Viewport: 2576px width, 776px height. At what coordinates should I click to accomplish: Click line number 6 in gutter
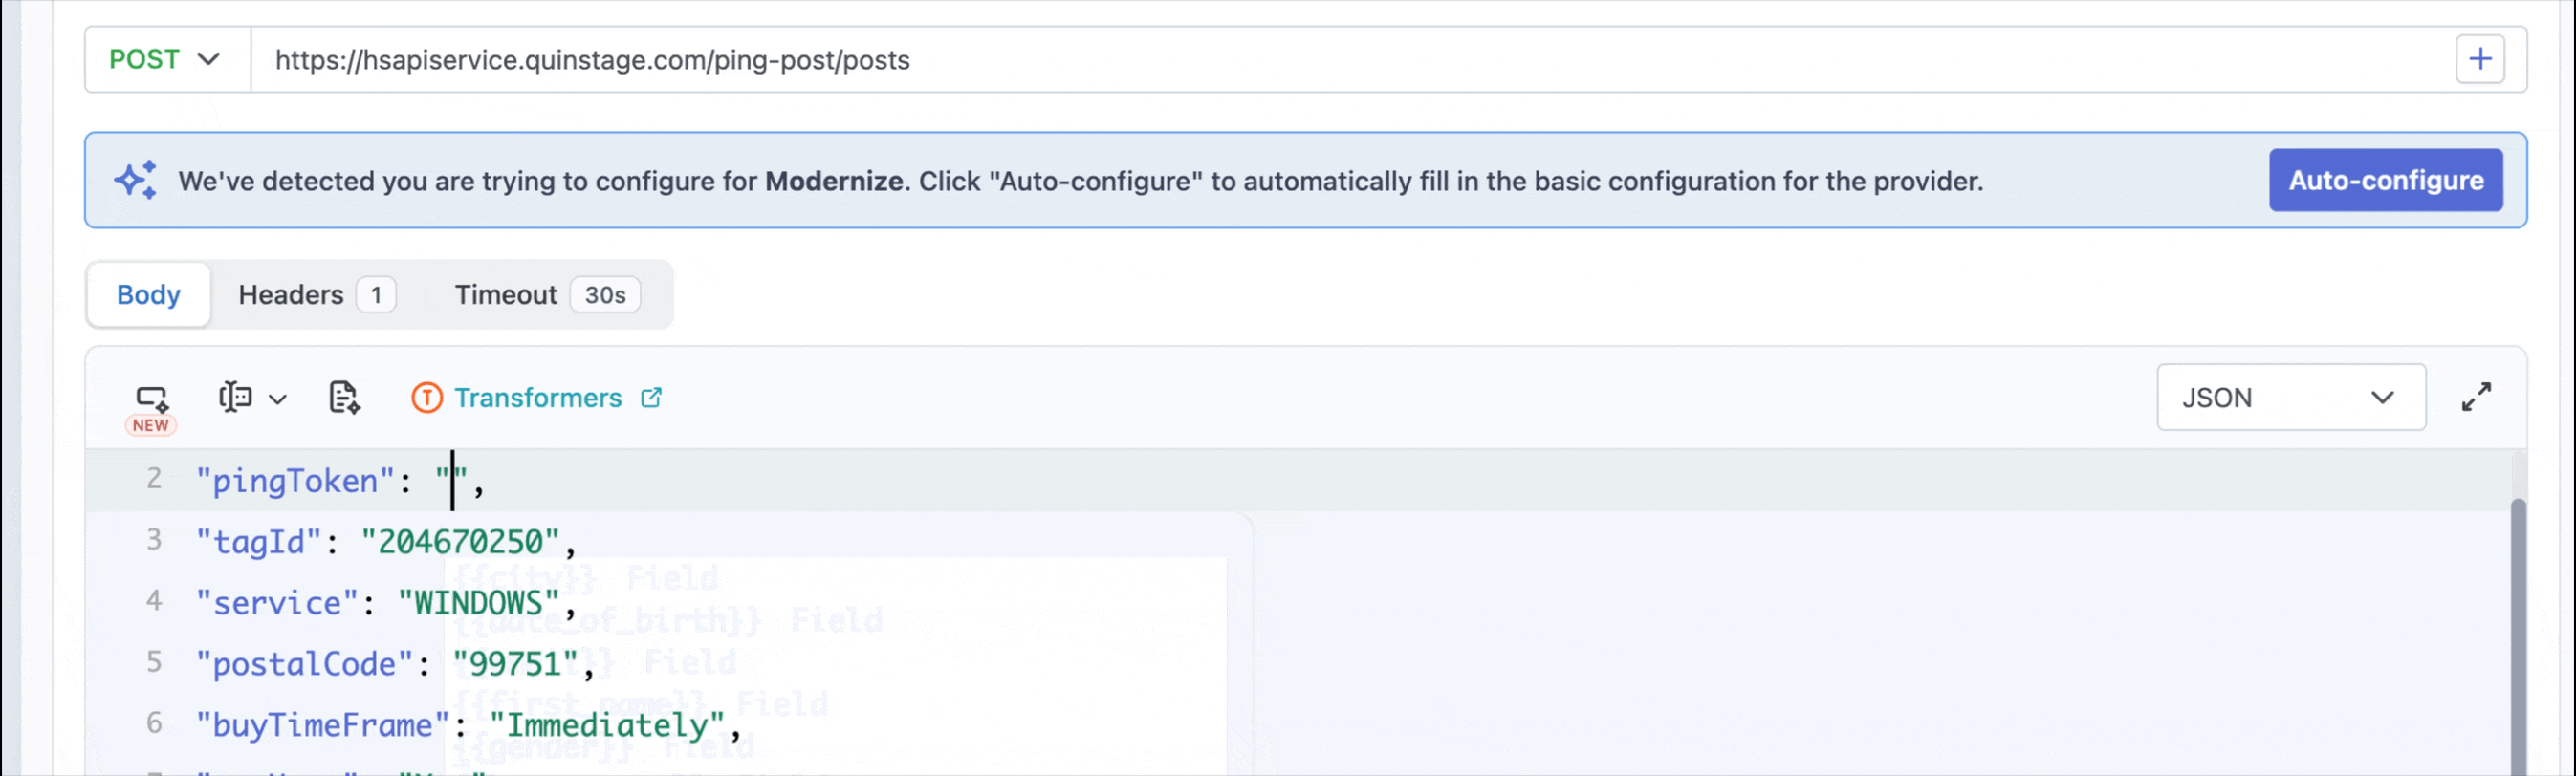pos(154,723)
